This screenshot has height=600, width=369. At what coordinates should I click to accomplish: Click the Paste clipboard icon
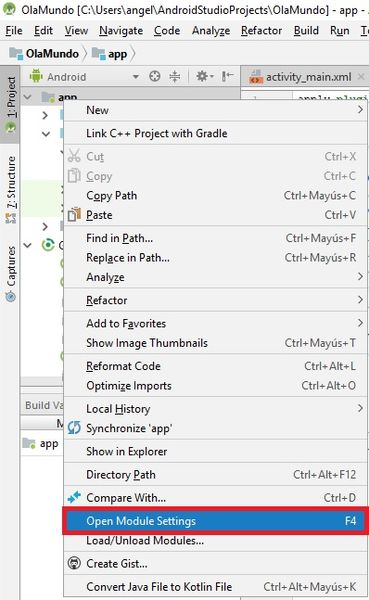coord(74,215)
